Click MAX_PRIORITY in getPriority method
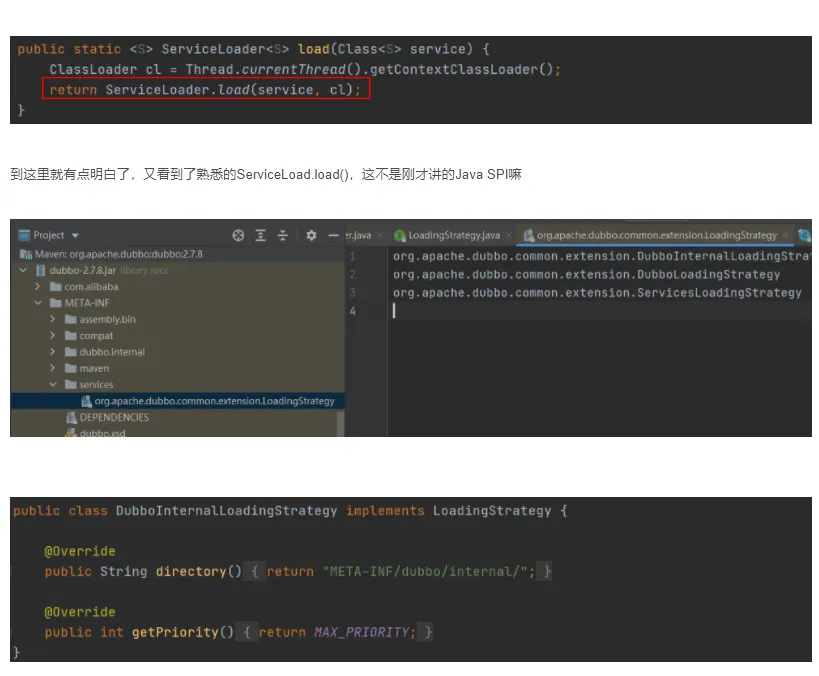Image resolution: width=819 pixels, height=676 pixels. coord(361,633)
